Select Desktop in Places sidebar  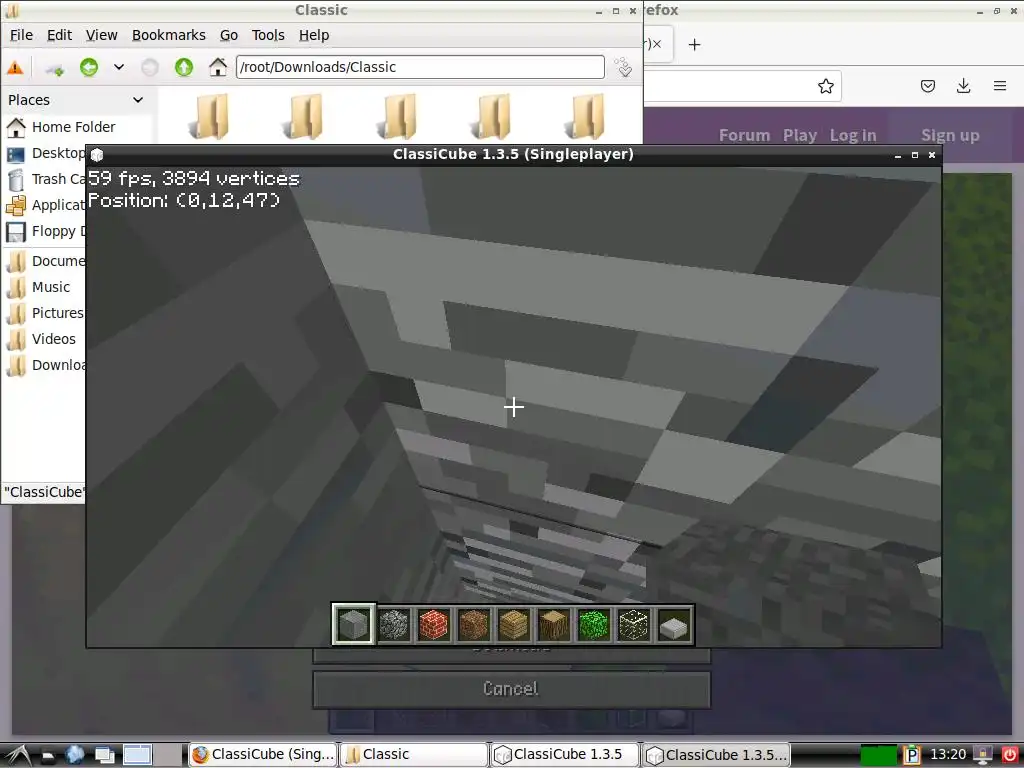pos(45,153)
